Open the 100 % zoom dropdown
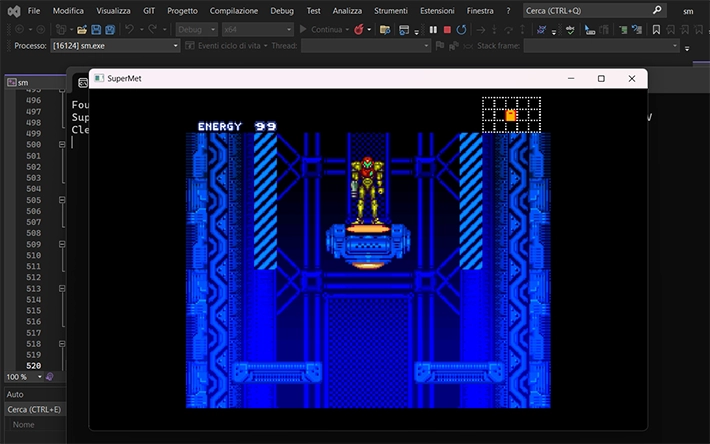Viewport: 710px width, 444px height. [x=24, y=377]
